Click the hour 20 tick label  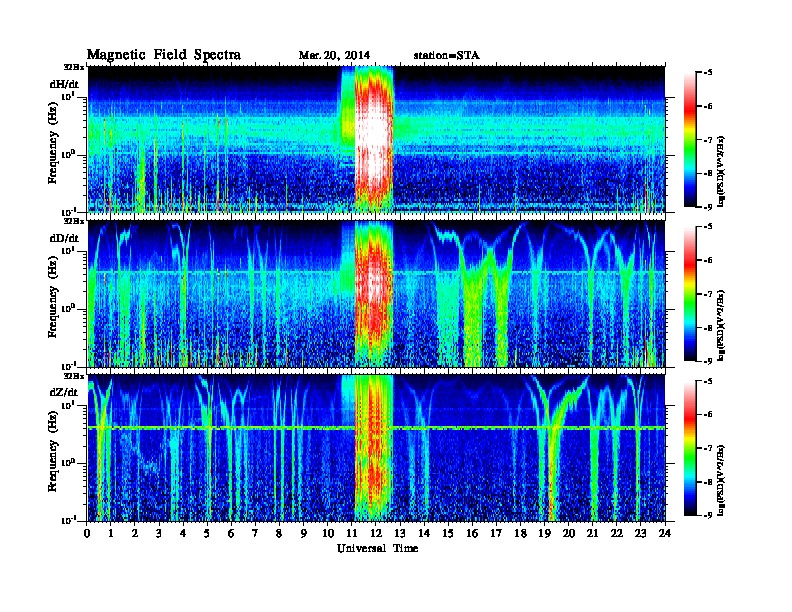(x=569, y=534)
